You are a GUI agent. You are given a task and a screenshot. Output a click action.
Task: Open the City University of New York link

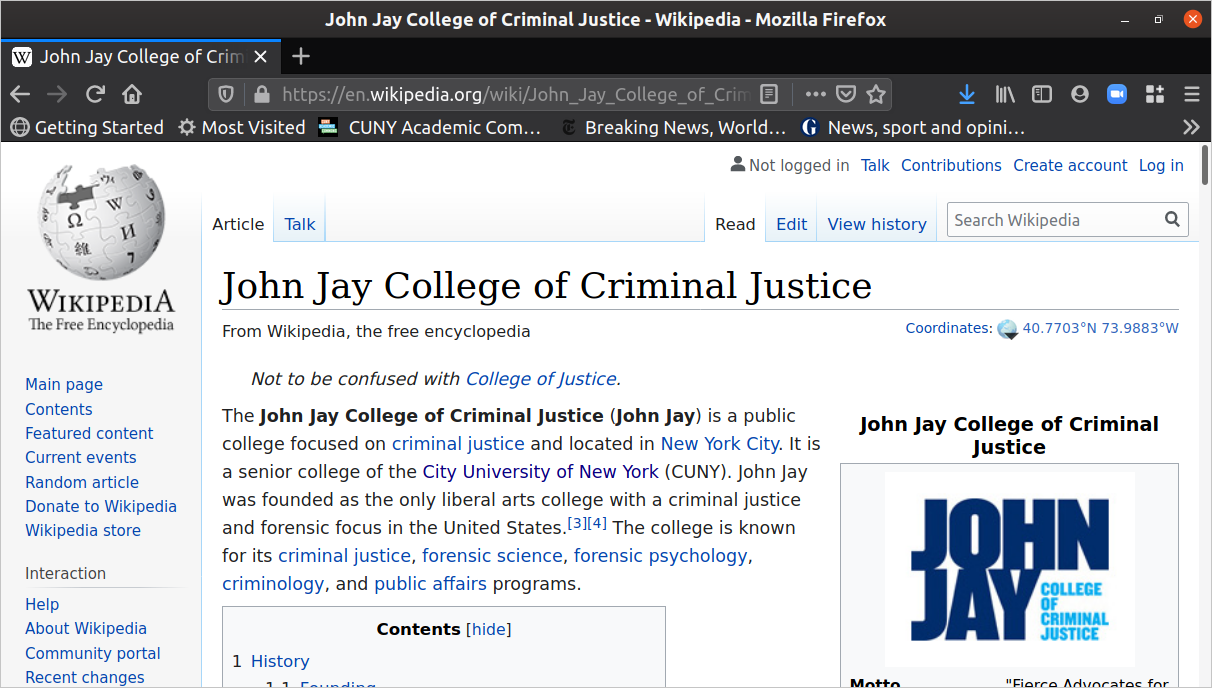(x=540, y=472)
